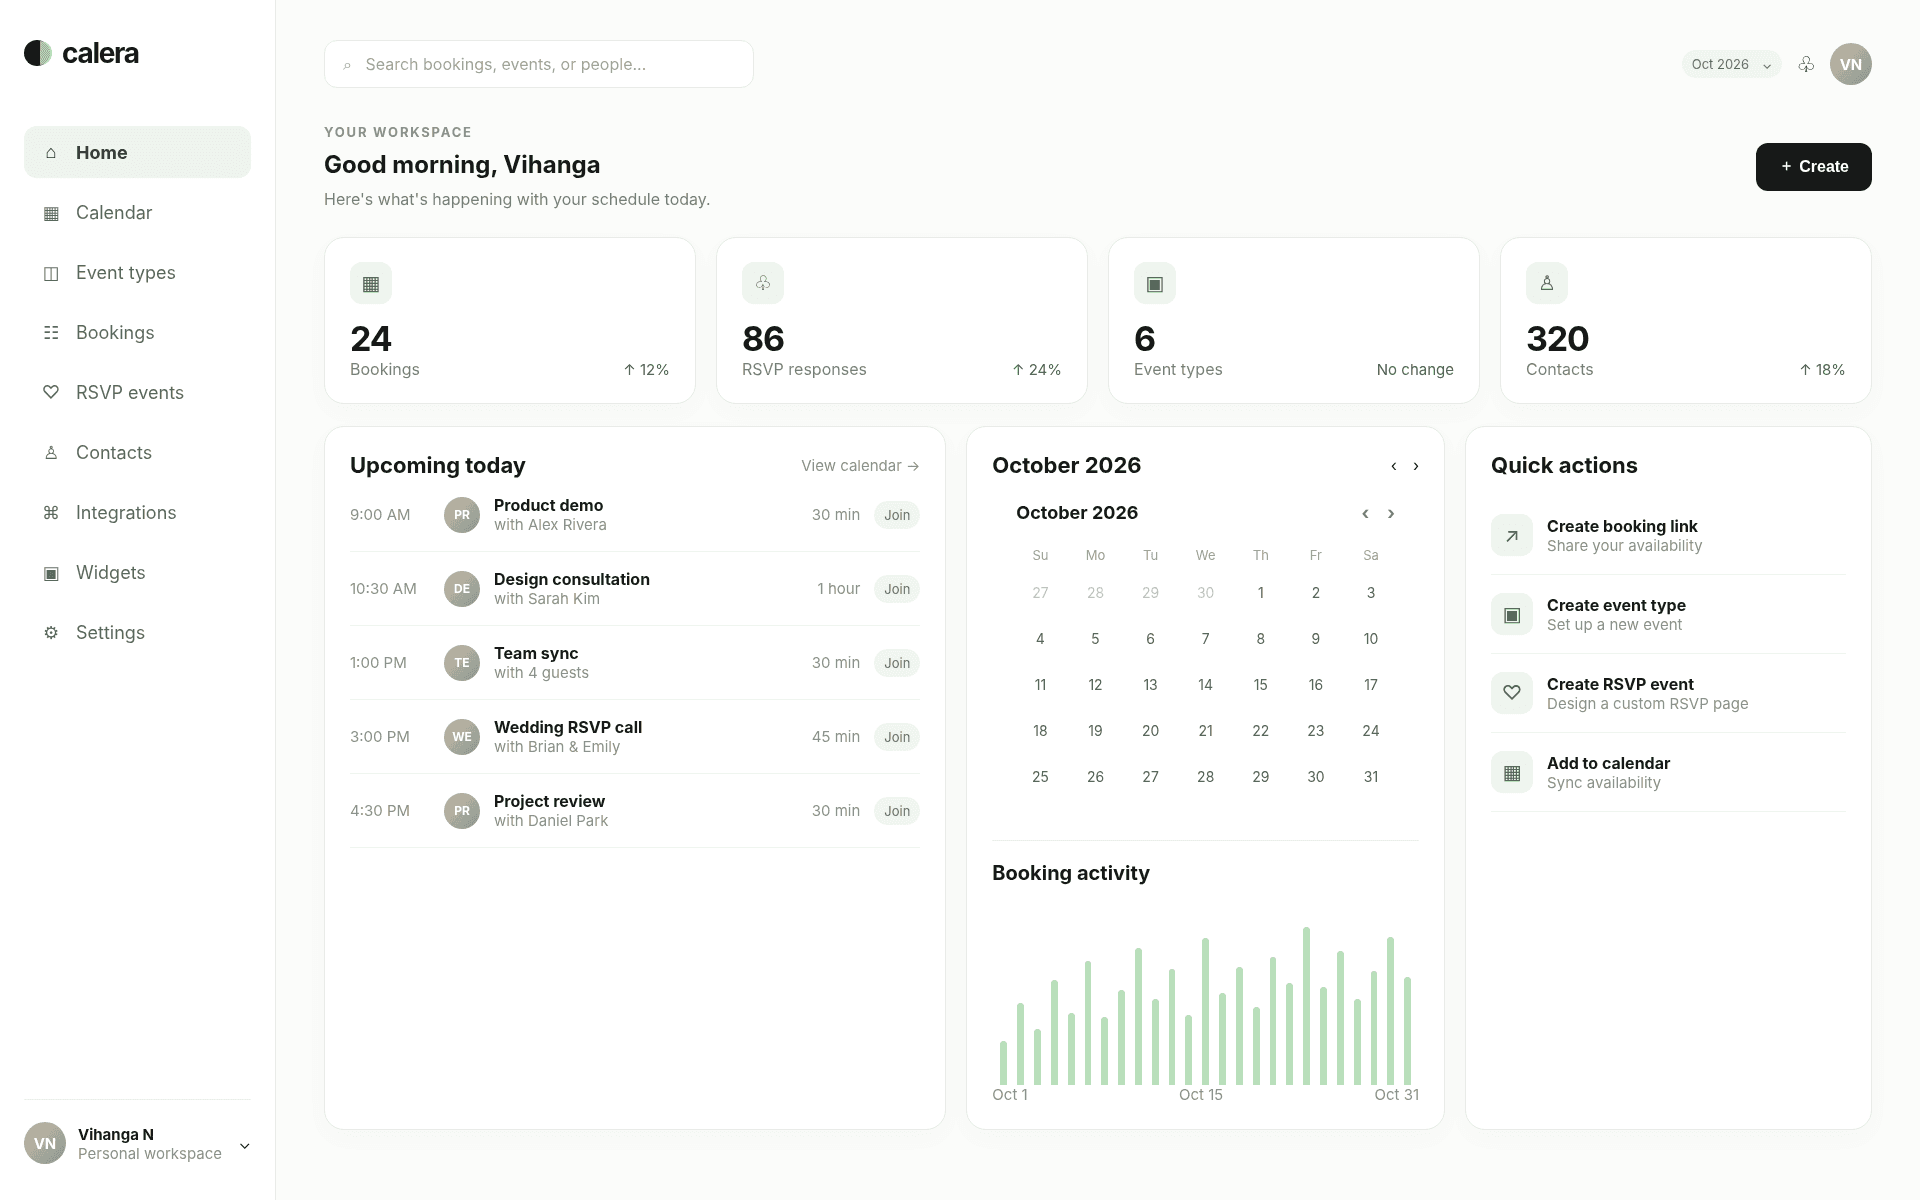
Task: Join the Wedding RSVP call
Action: pos(897,737)
